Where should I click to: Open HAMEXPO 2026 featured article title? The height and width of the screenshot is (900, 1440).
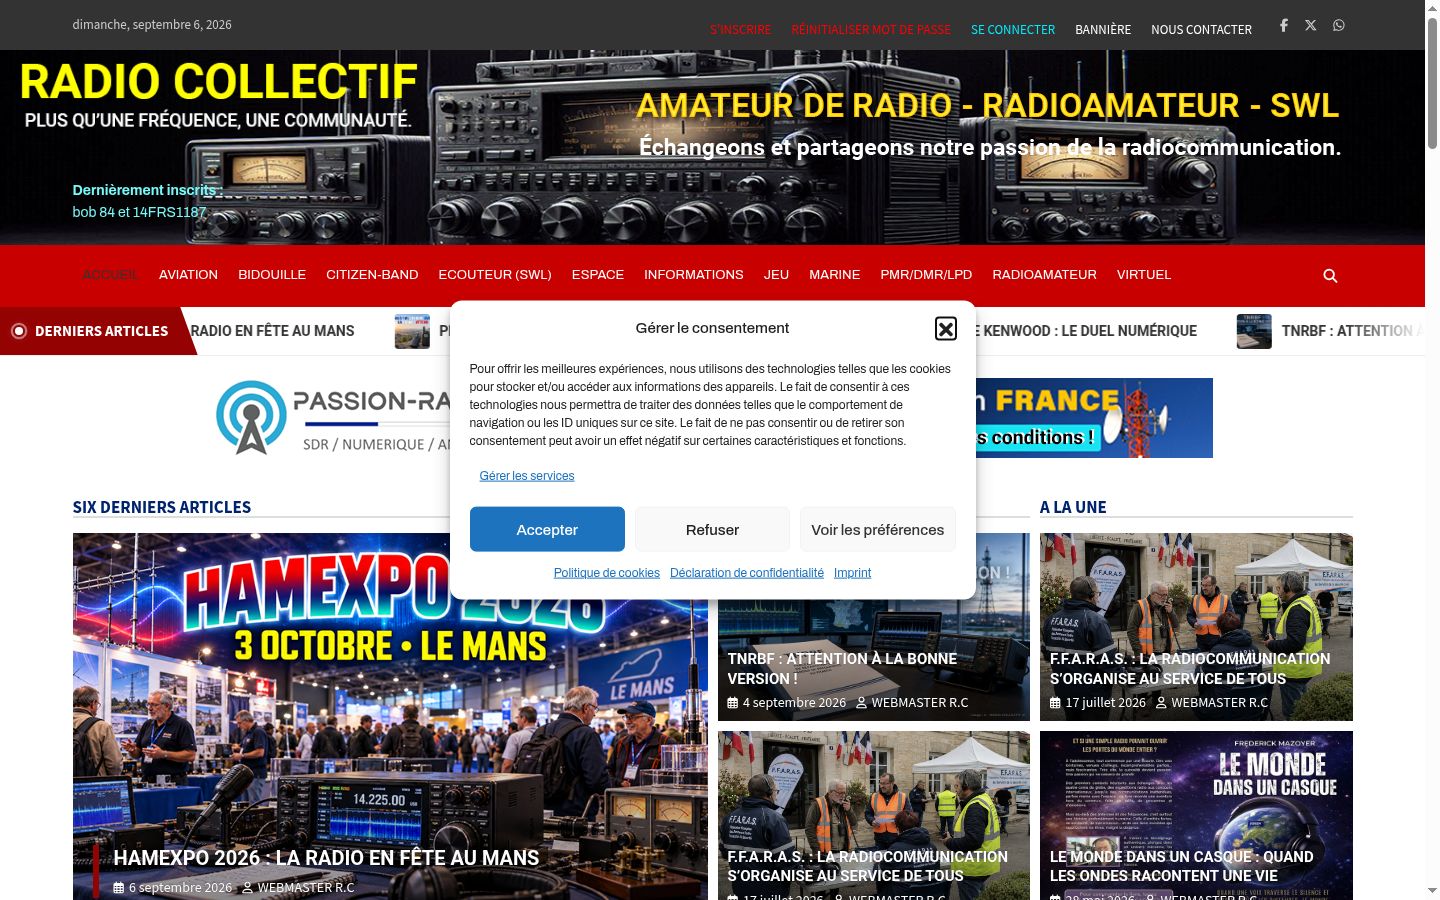point(326,858)
